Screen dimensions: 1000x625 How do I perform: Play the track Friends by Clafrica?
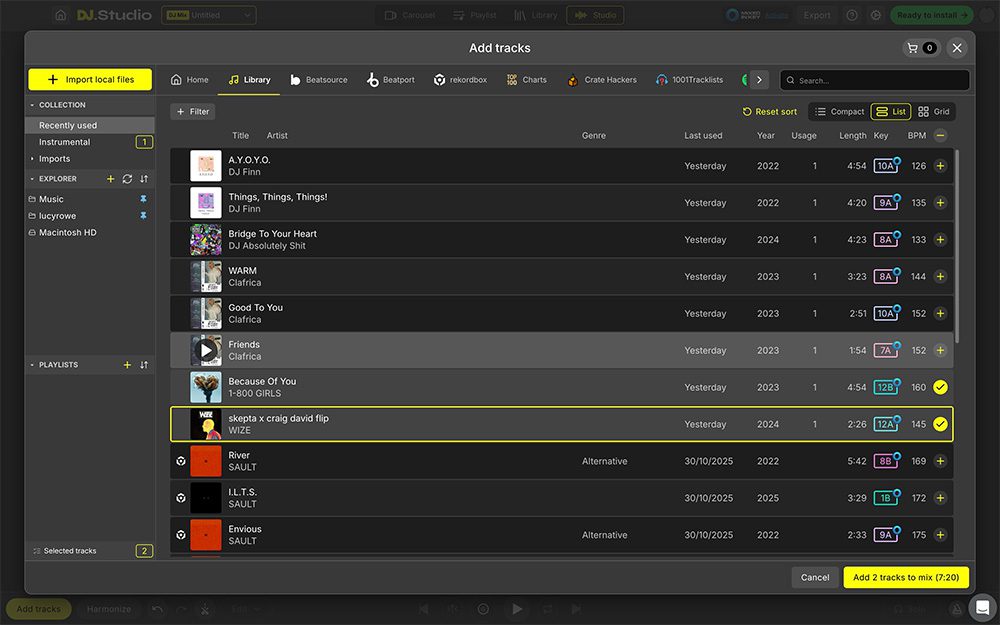tap(206, 350)
